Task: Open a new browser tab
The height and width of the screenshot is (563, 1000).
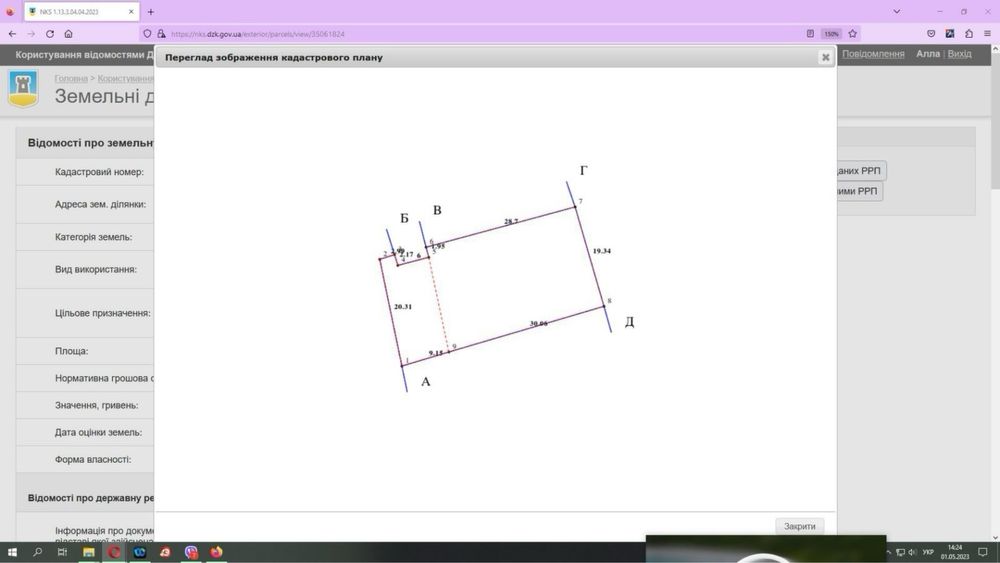Action: point(151,11)
